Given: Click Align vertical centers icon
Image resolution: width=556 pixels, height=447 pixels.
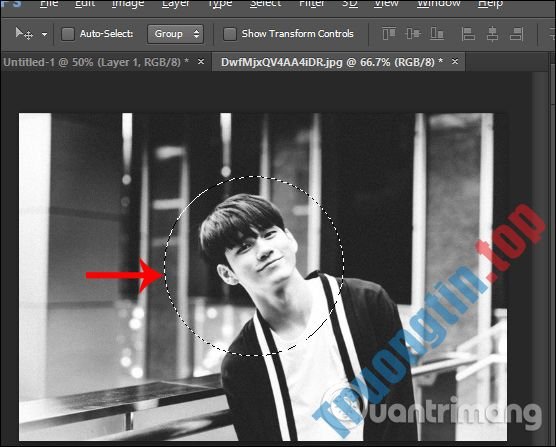Looking at the screenshot, I should coord(413,34).
